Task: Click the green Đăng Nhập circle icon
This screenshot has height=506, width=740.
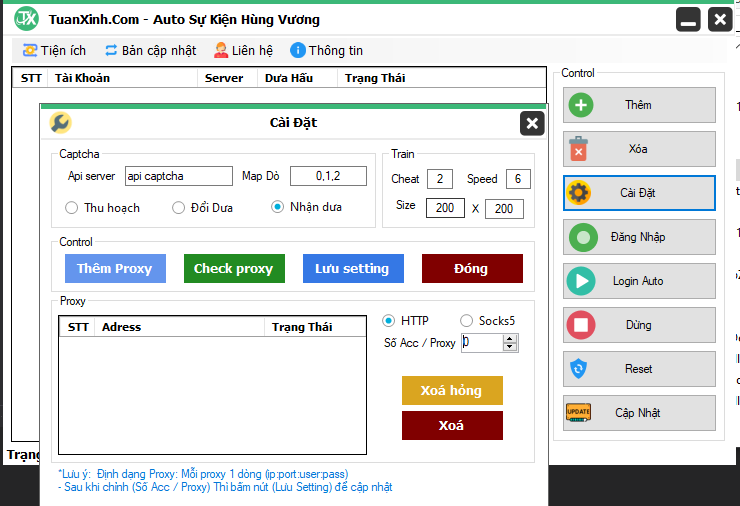Action: coord(580,237)
